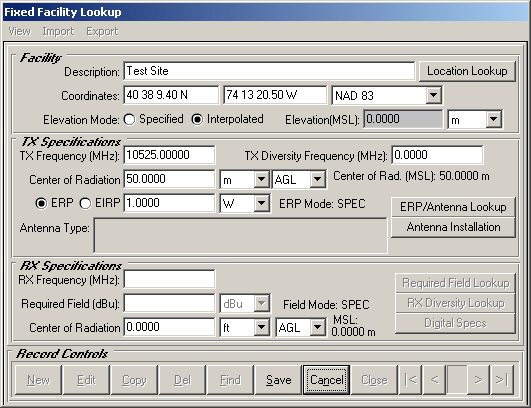
Task: Jump to first record with |< button
Action: 410,380
